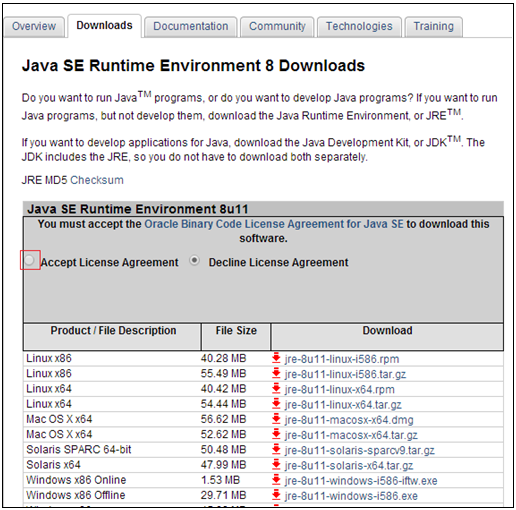Screen dimensions: 516x510
Task: Download jre-8u11-linux-x64.rpm file link
Action: point(340,389)
